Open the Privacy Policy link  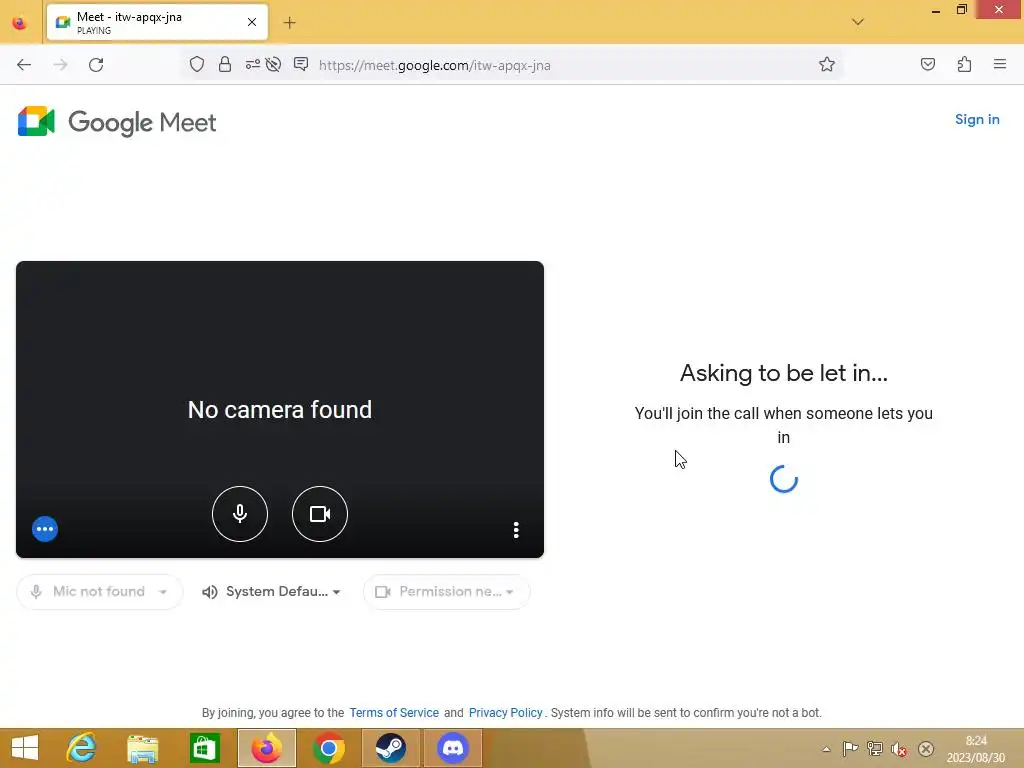[505, 712]
